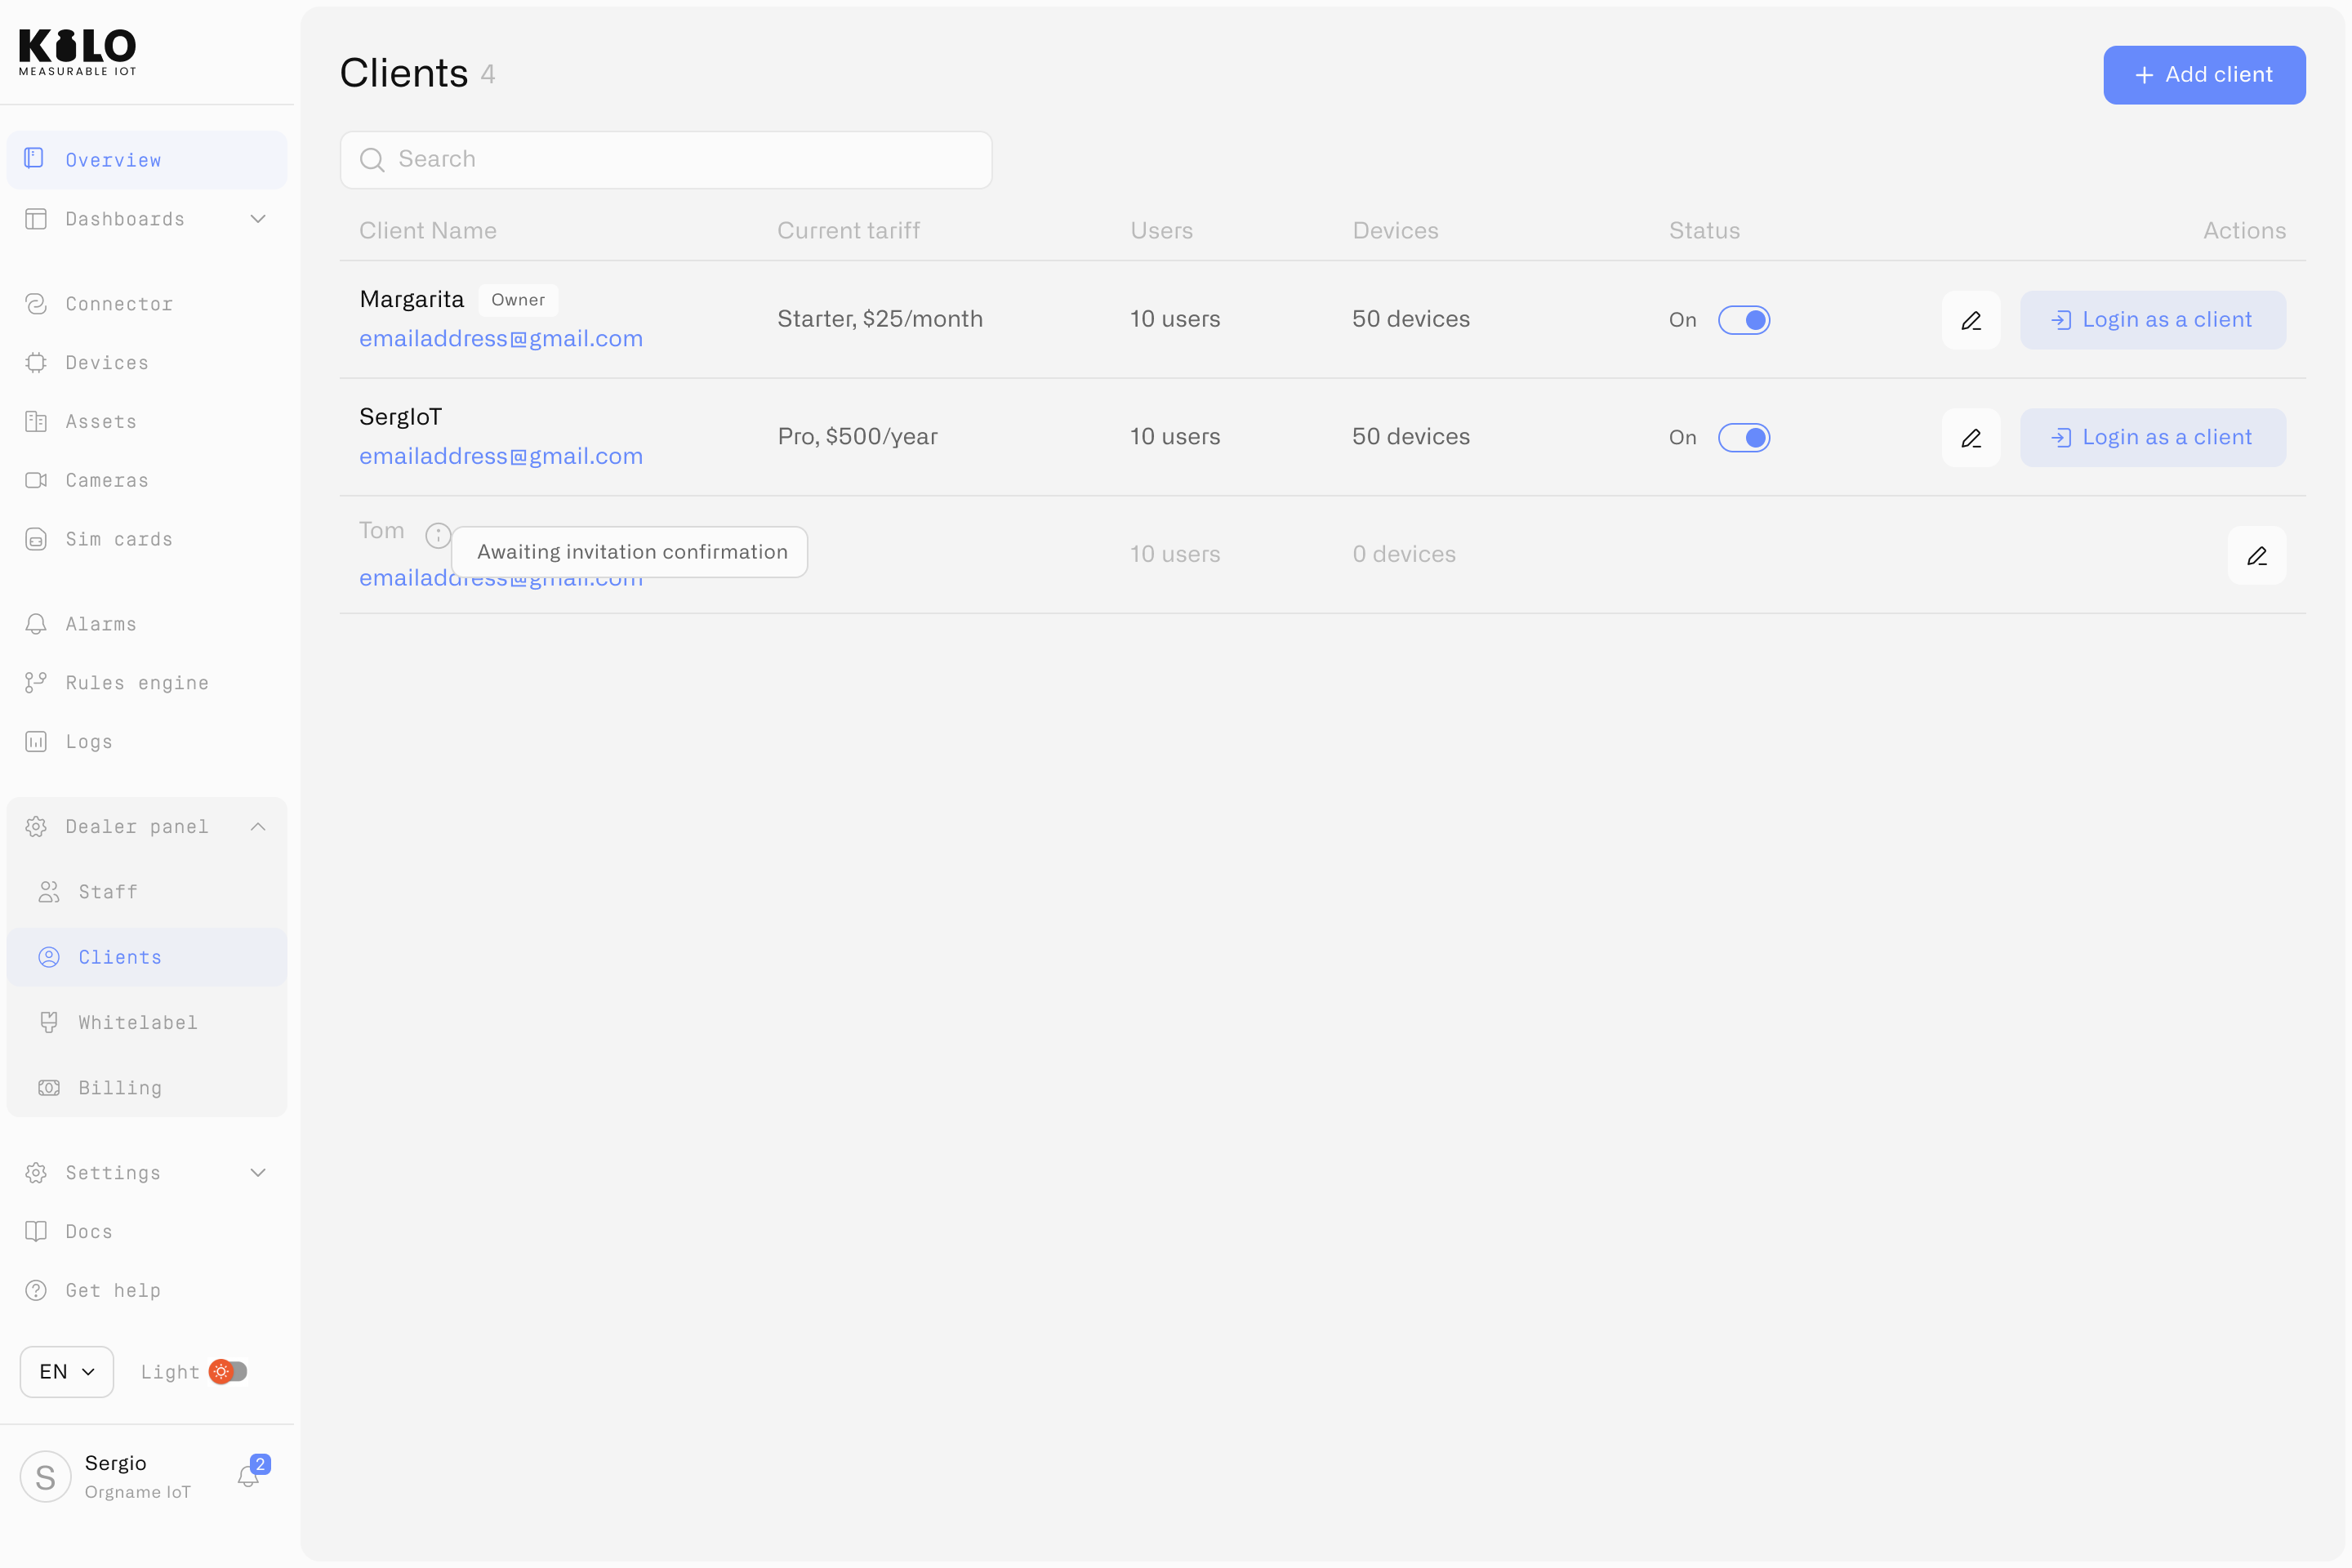Click the KILO logo
This screenshot has width=2352, height=1568.
[78, 52]
